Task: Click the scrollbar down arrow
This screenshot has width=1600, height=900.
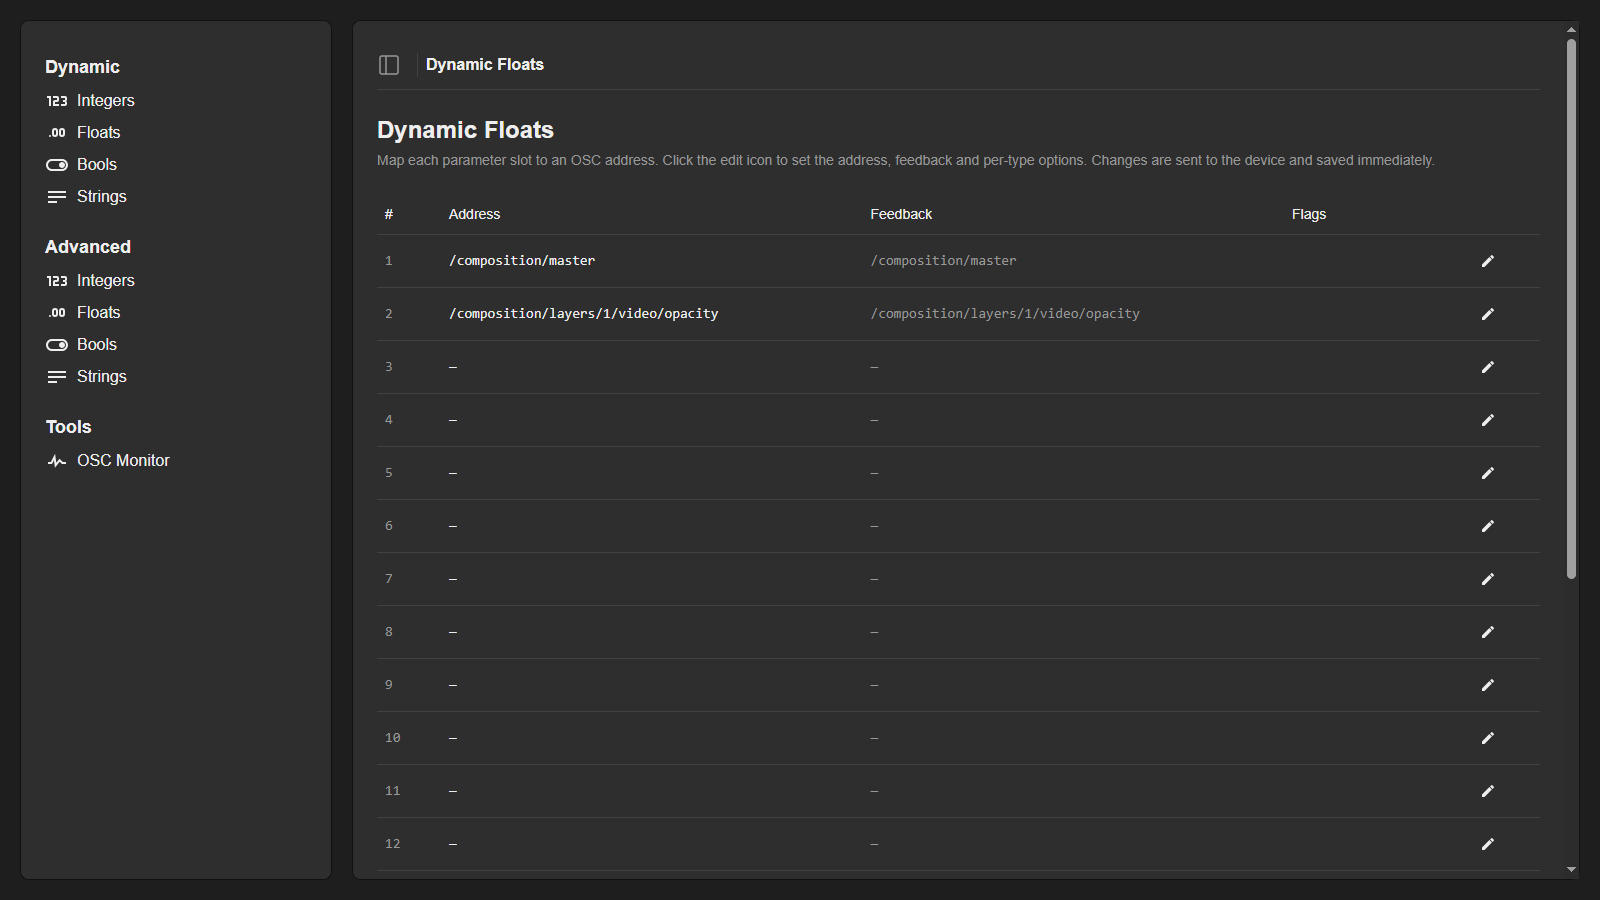Action: (1571, 870)
